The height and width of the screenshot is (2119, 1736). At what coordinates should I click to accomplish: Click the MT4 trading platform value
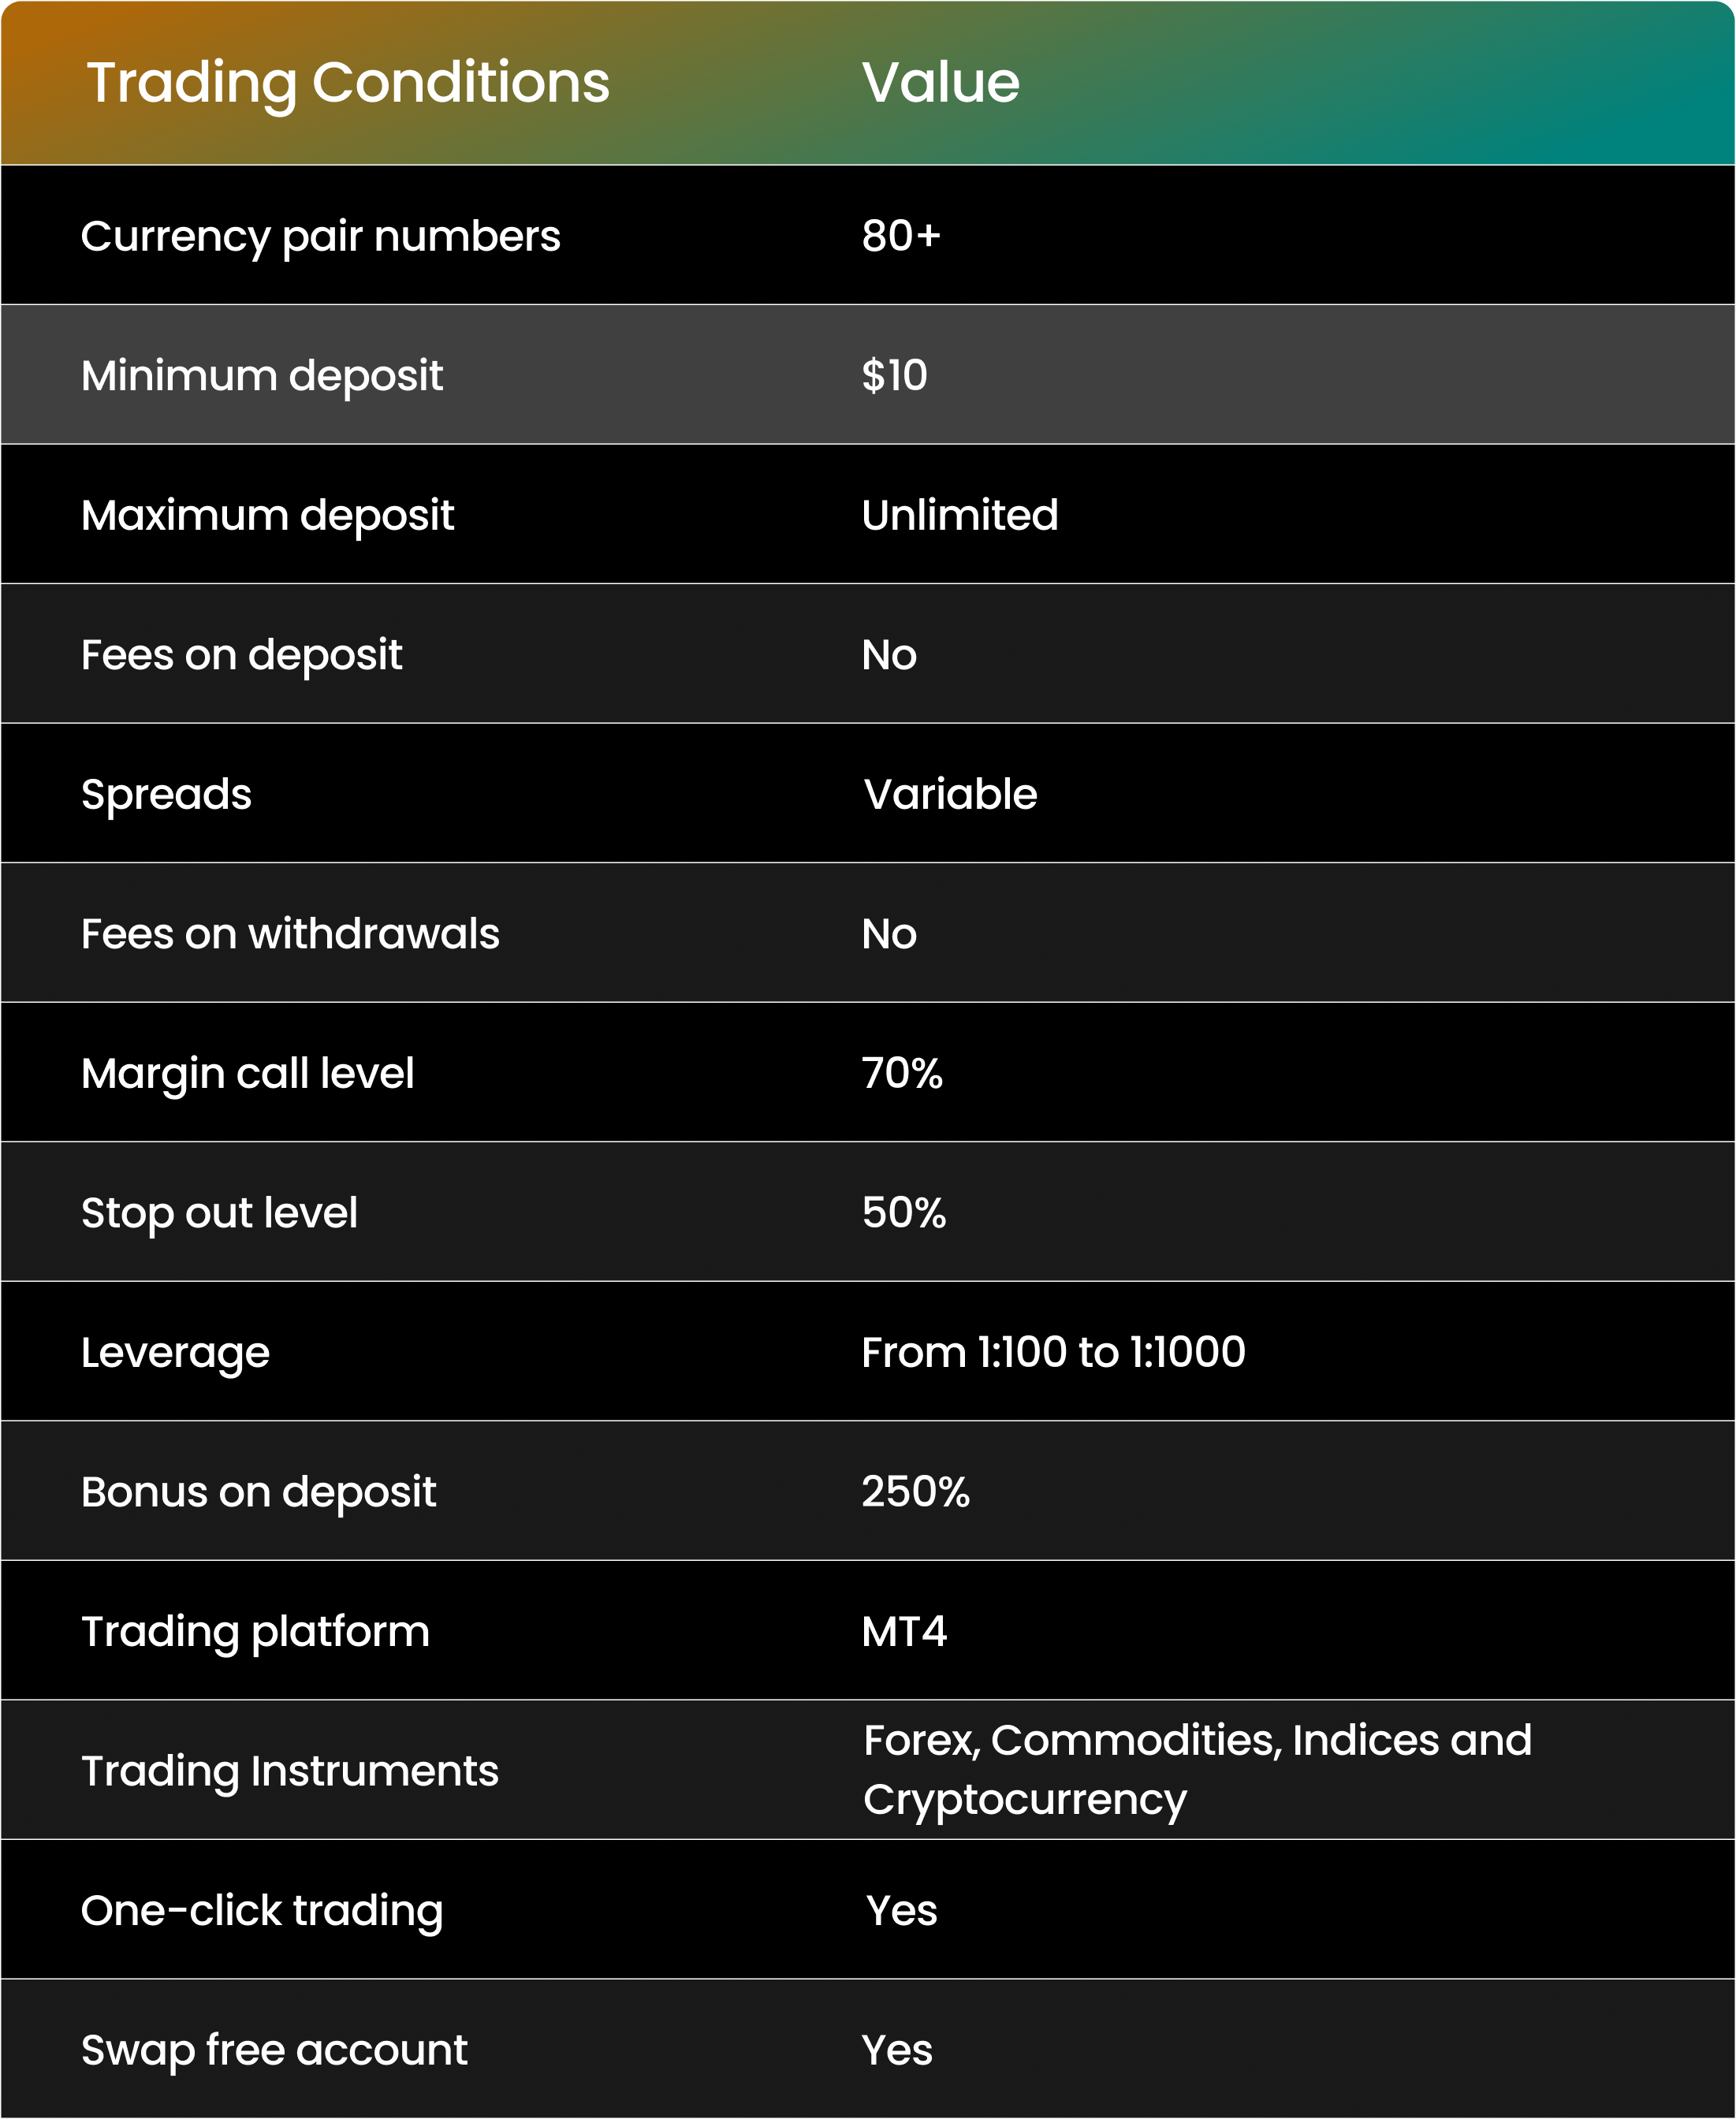tap(904, 1631)
